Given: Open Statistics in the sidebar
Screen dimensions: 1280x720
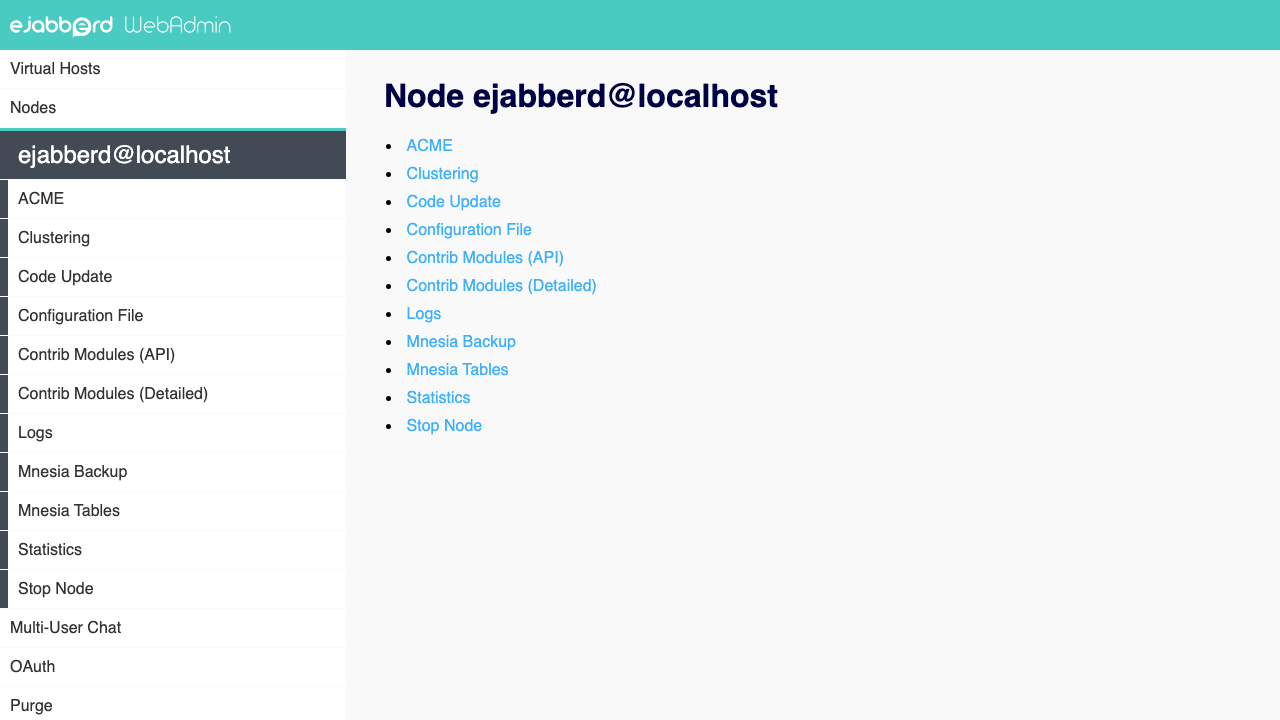Looking at the screenshot, I should tap(177, 550).
